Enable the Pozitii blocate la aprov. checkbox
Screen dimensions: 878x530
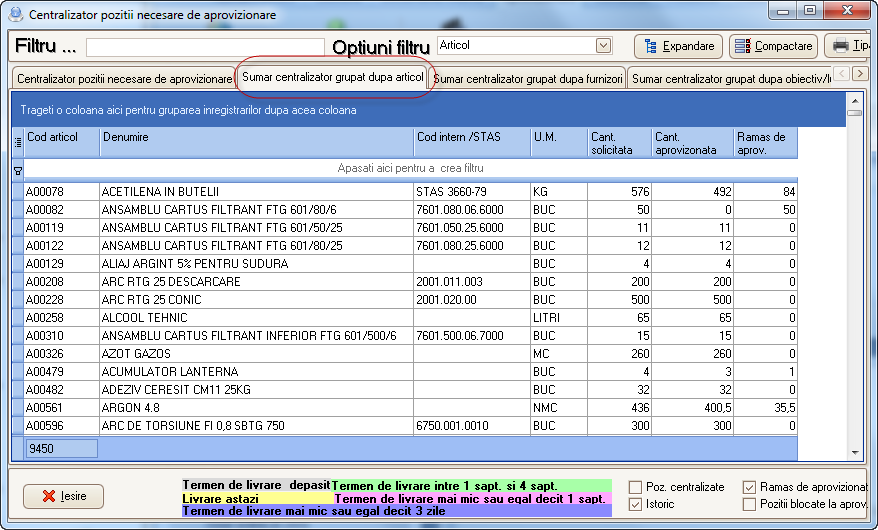(749, 504)
